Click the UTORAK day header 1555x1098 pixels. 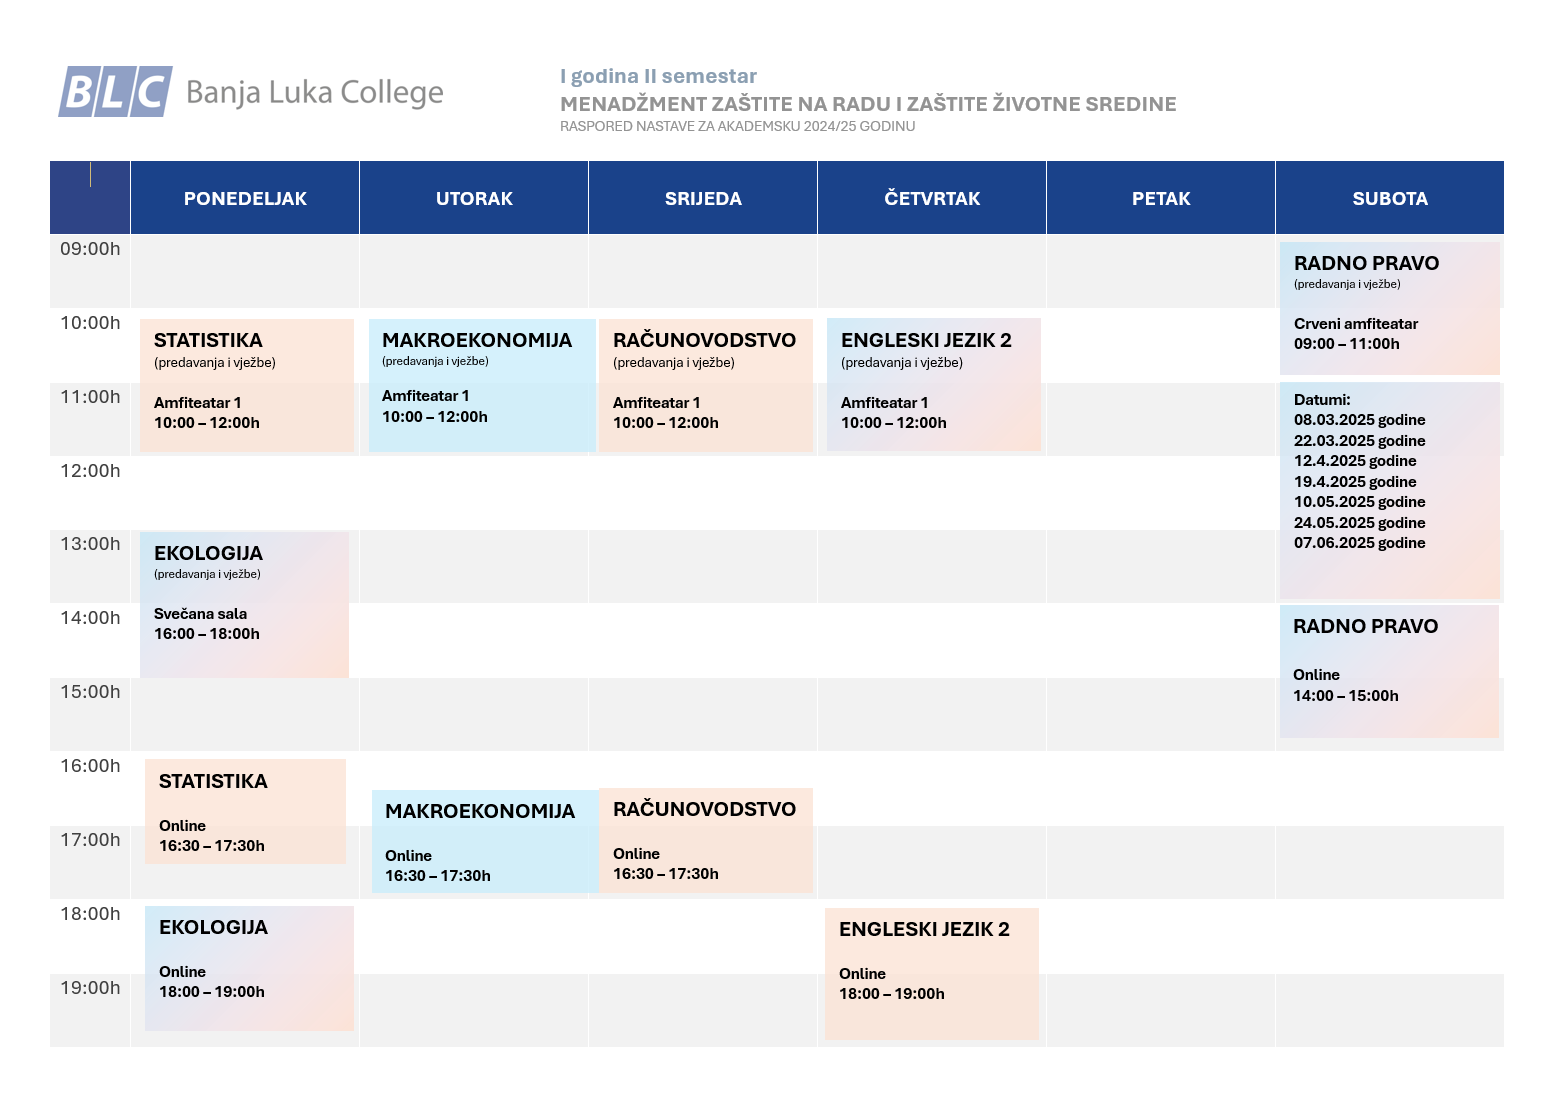[x=474, y=198]
